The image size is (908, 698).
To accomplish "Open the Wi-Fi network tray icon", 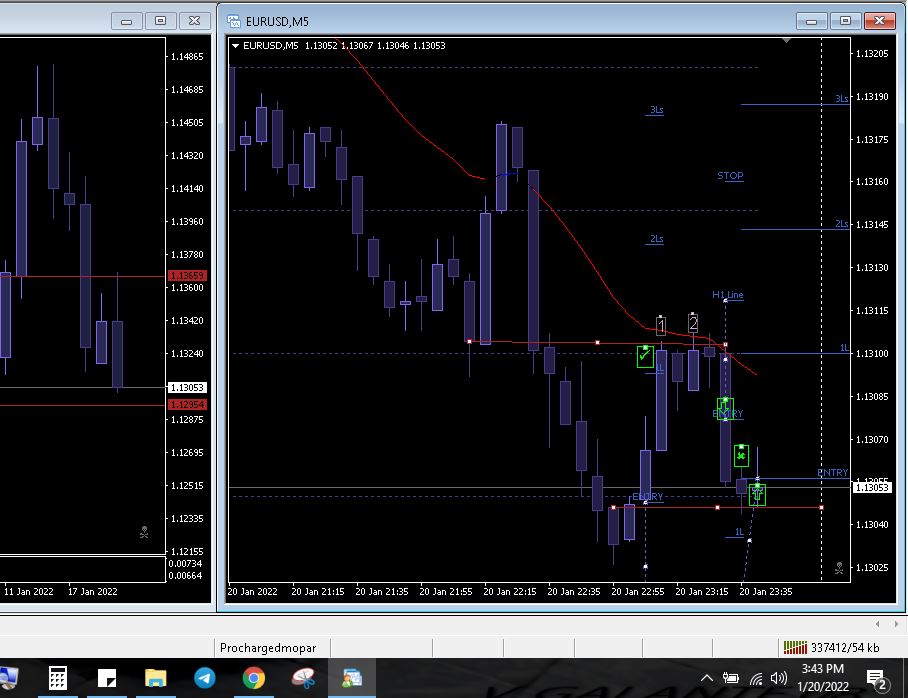I will [756, 678].
